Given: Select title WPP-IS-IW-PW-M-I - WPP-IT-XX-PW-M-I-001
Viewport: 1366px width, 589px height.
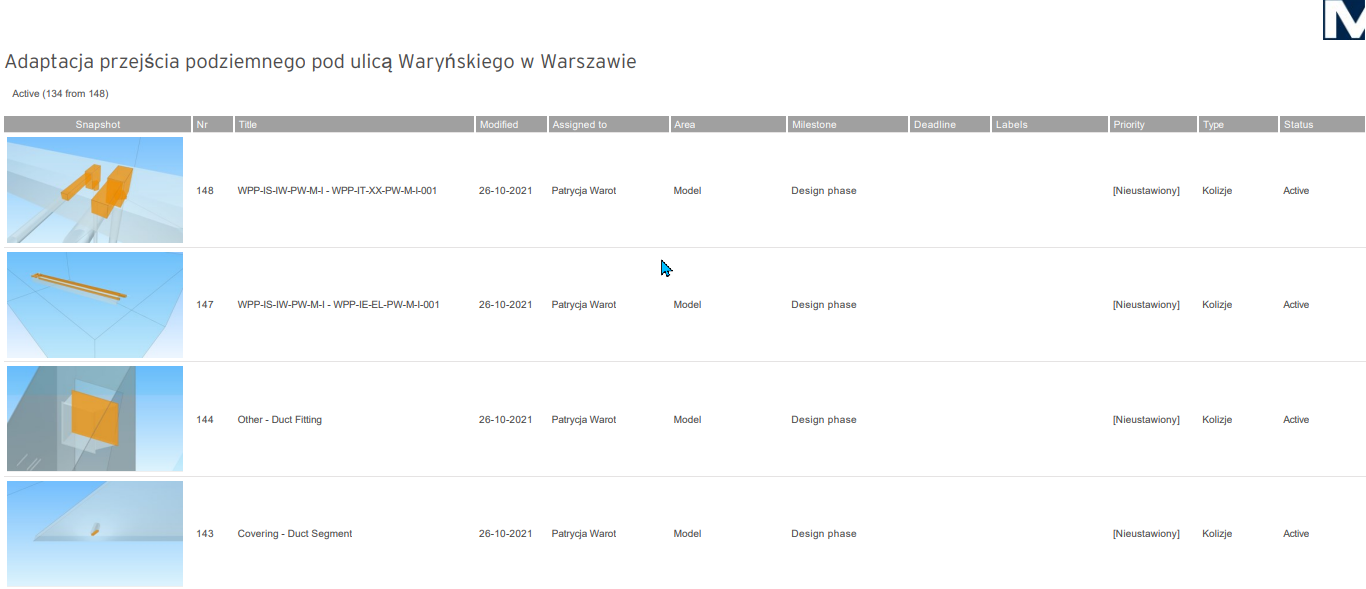Looking at the screenshot, I should pyautogui.click(x=337, y=190).
